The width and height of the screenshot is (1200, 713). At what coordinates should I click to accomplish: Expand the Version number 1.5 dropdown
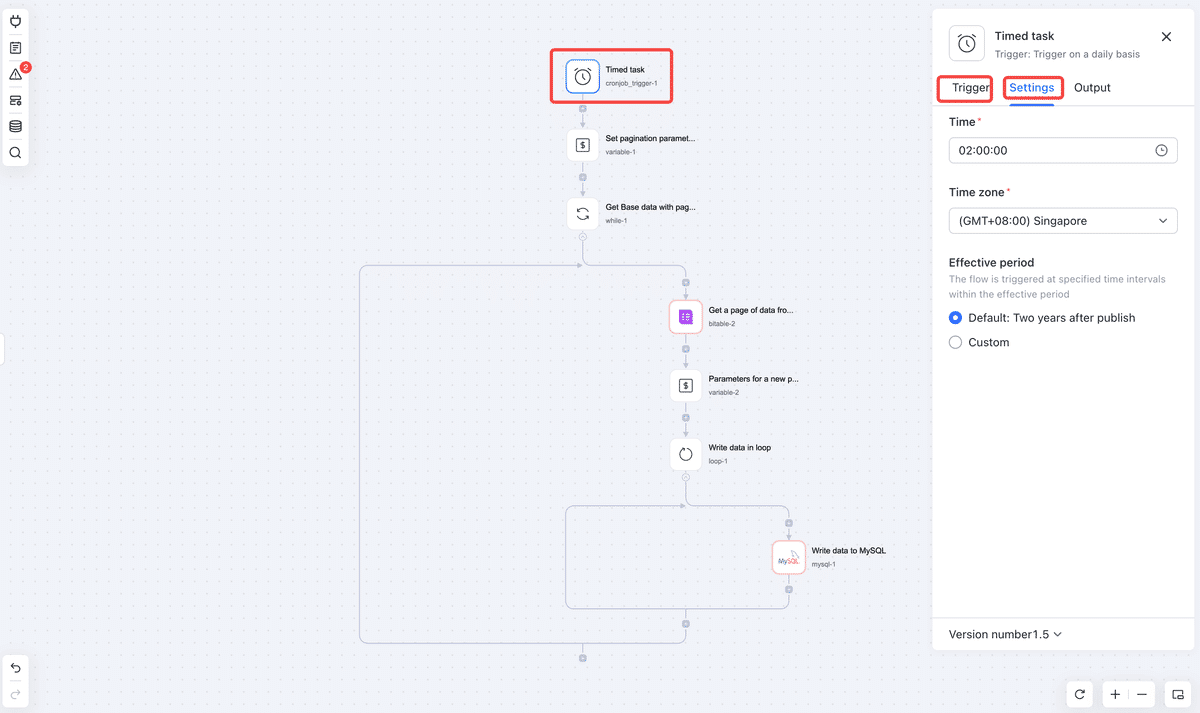(1005, 634)
